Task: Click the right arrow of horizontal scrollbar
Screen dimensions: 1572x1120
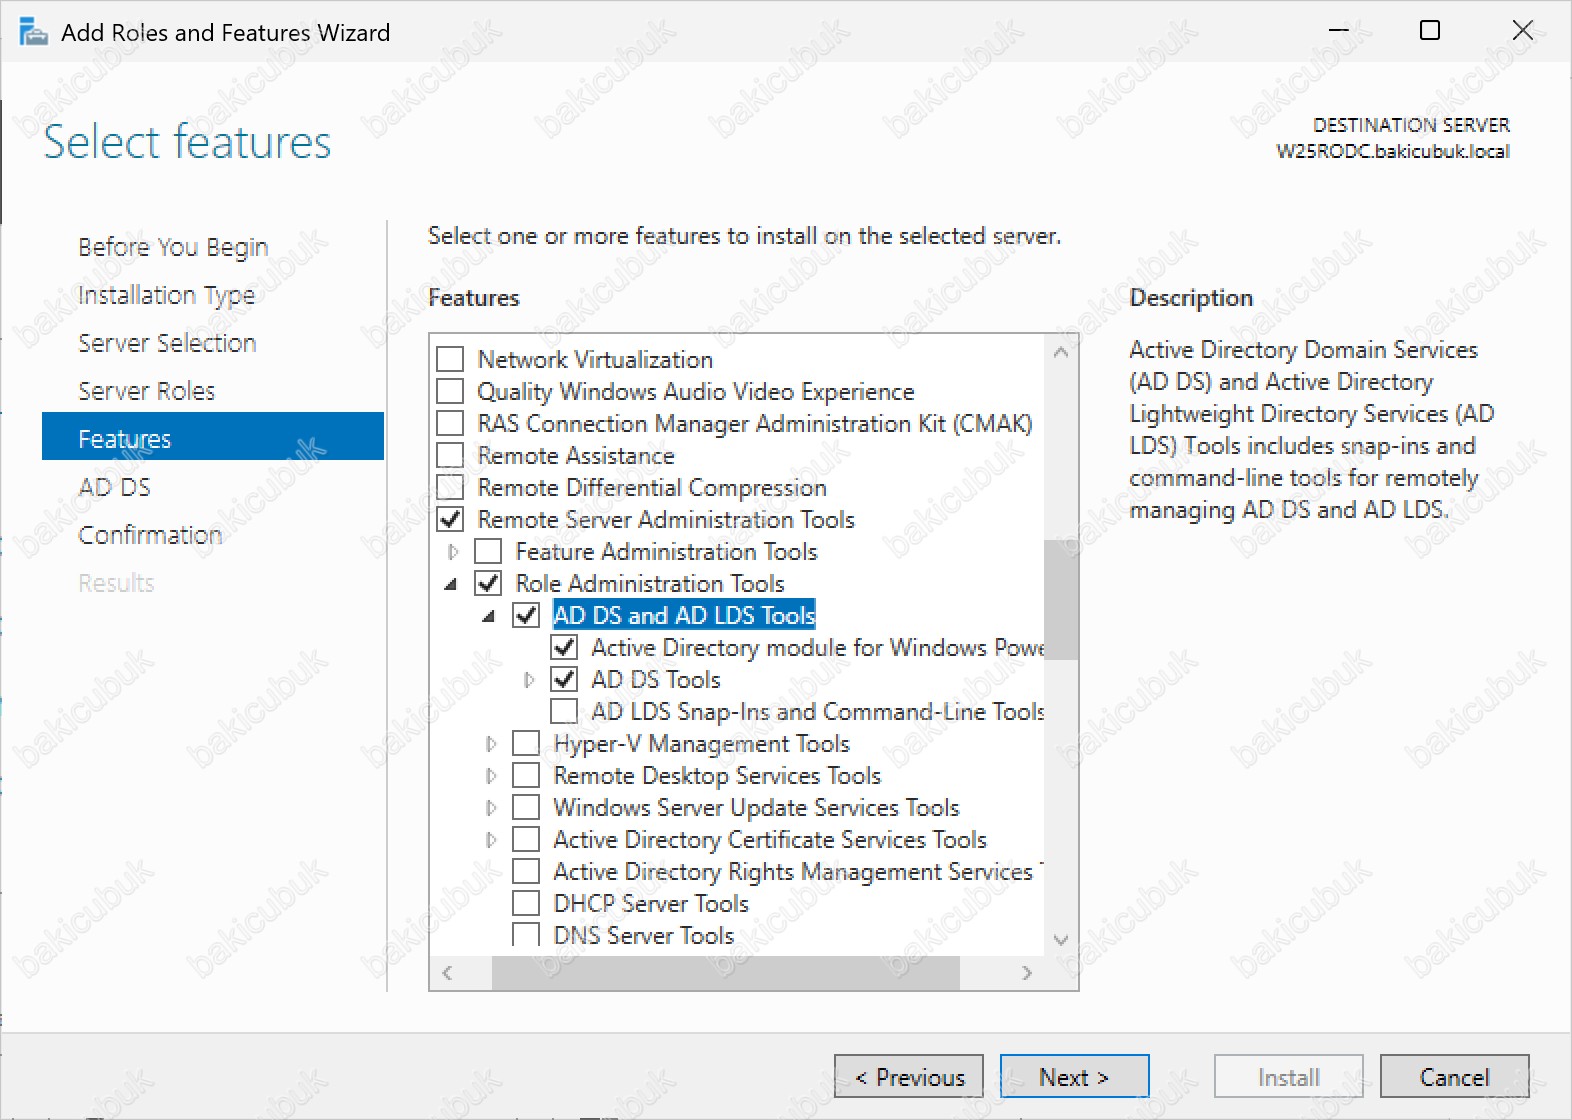Action: (x=1027, y=973)
